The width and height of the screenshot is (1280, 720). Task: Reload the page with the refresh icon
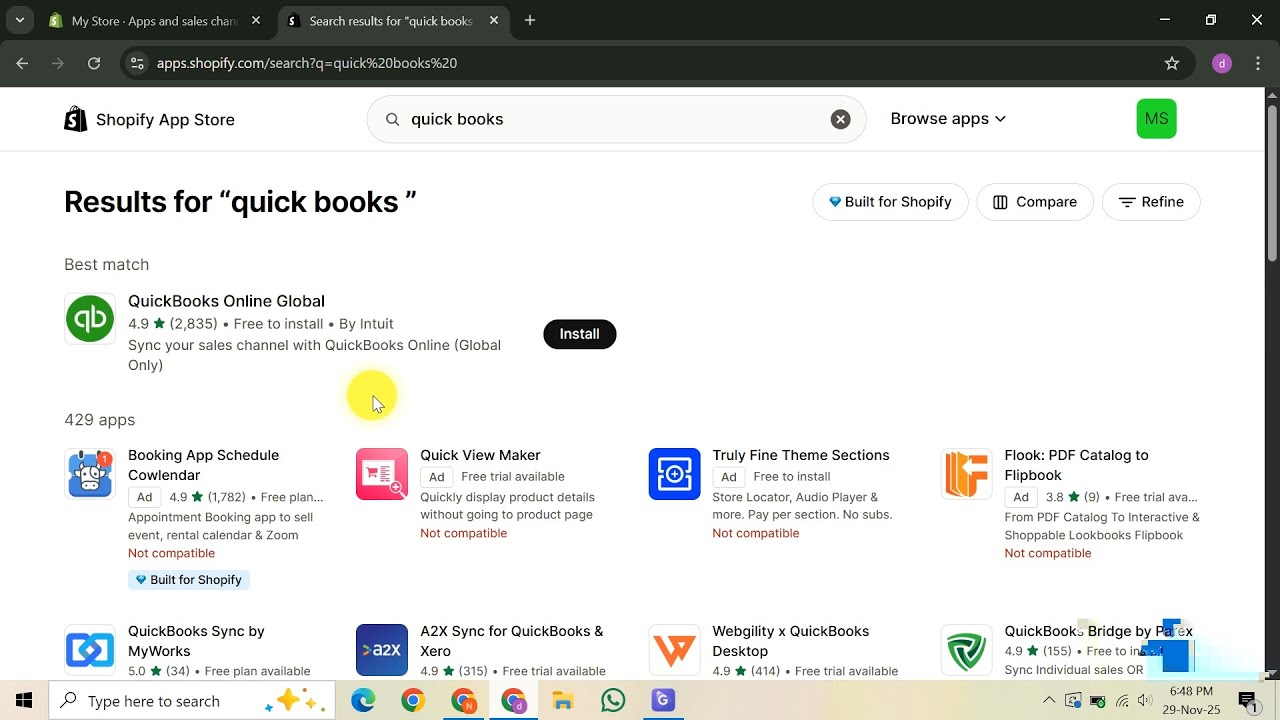[x=94, y=63]
